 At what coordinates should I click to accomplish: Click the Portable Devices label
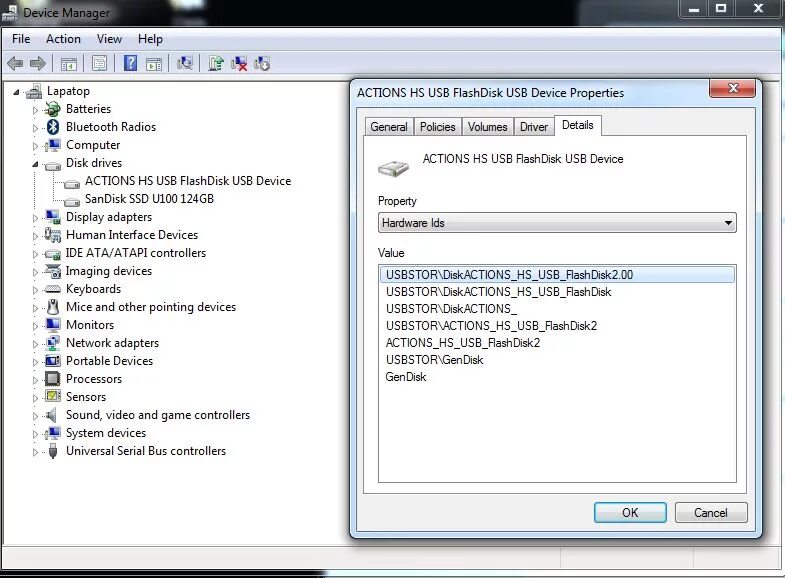(110, 361)
